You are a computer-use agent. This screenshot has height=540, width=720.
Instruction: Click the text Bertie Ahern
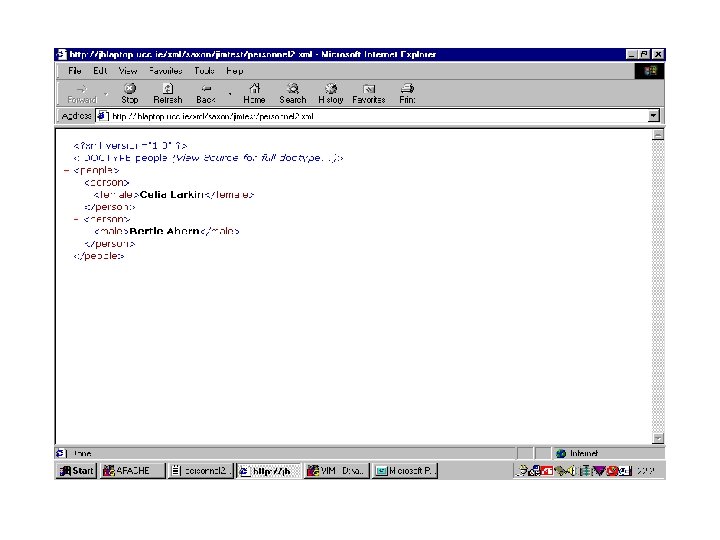point(164,231)
